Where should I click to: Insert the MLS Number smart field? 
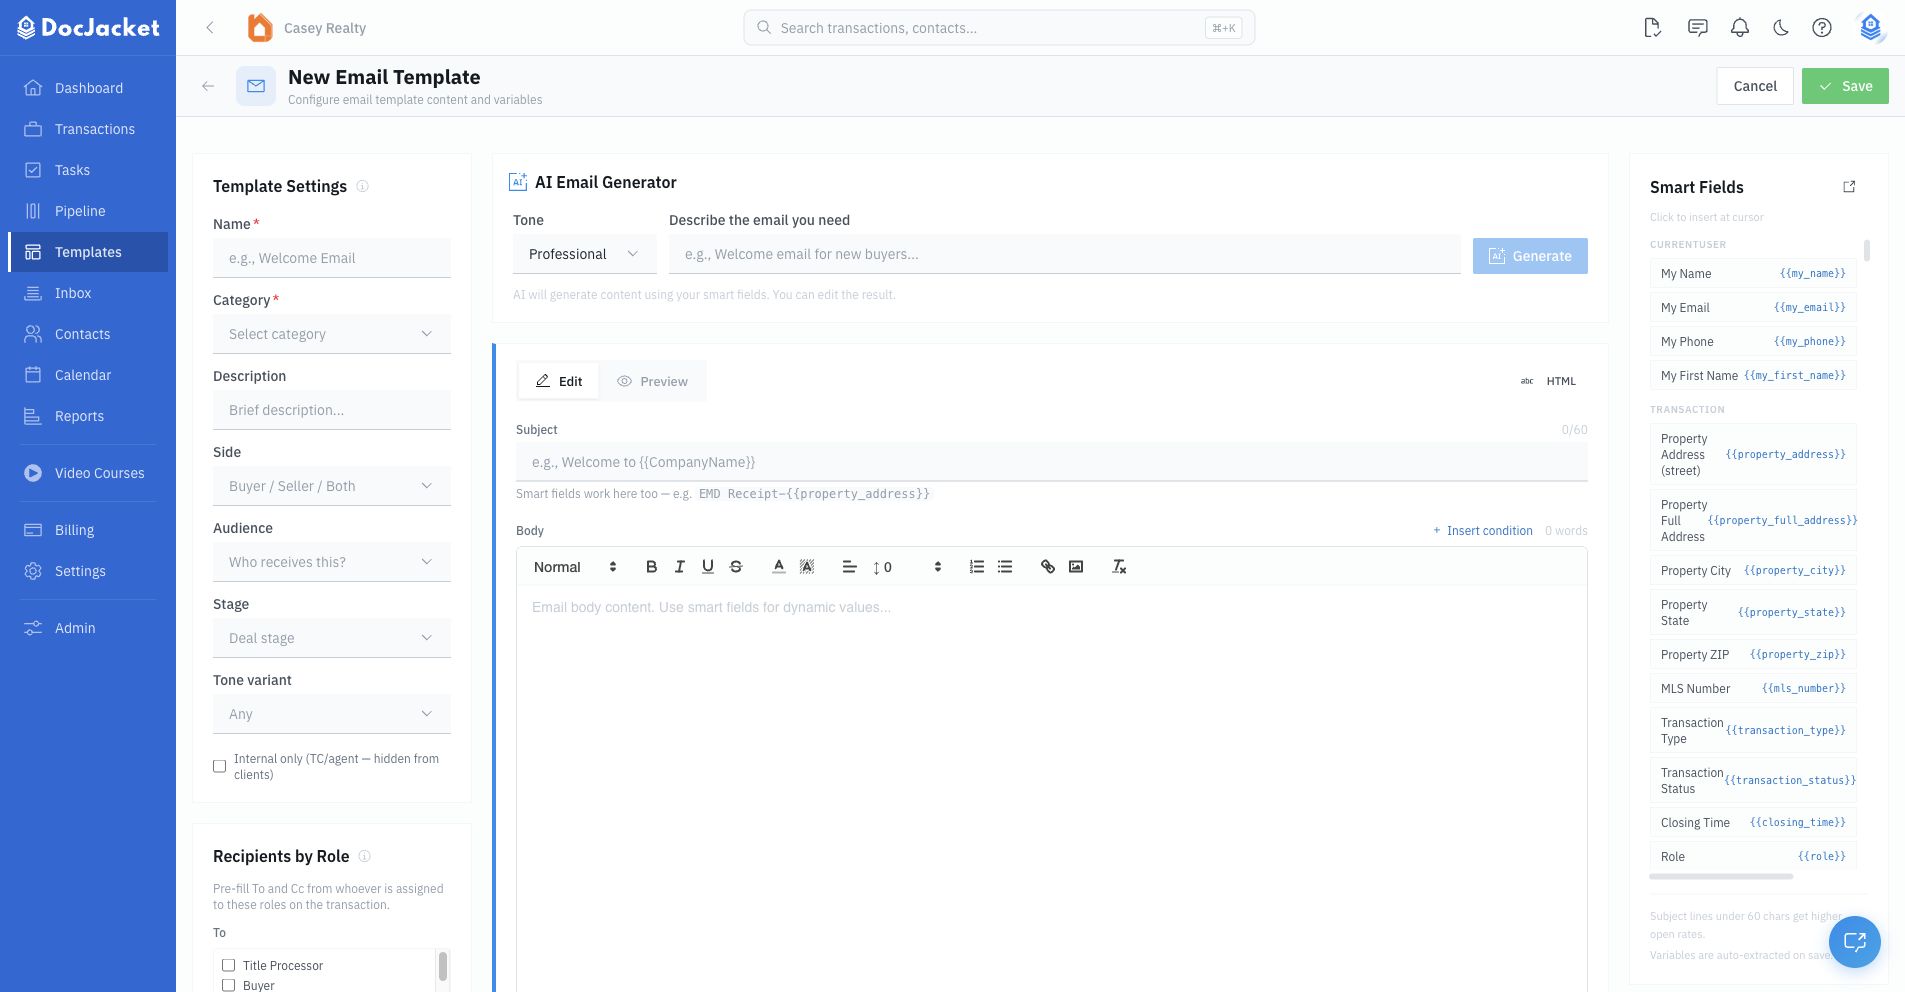(1753, 689)
